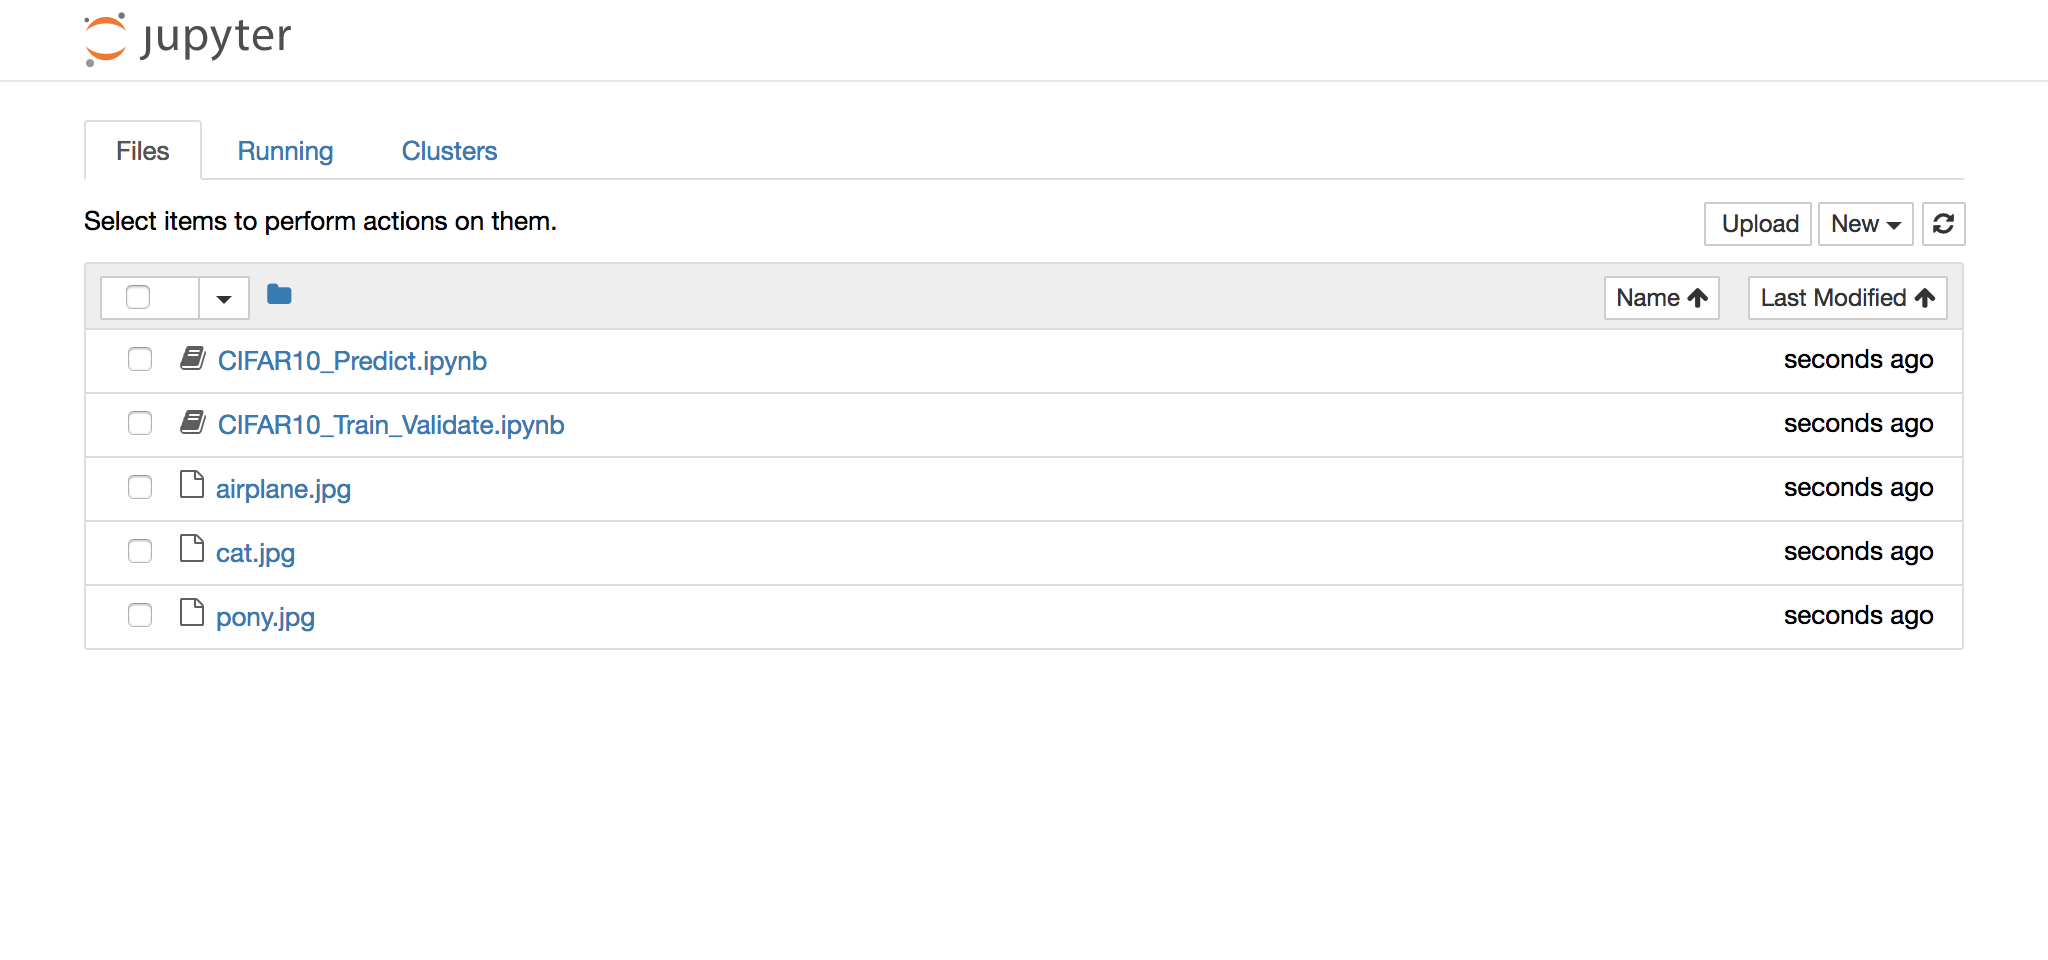Switch to the Clusters tab
The image size is (2048, 960).
click(x=449, y=151)
